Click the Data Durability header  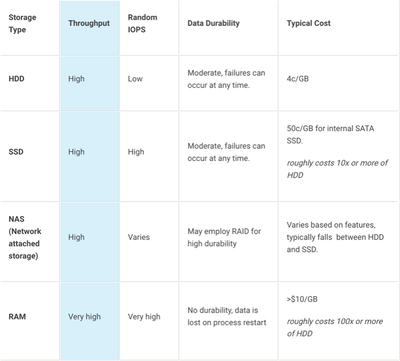(x=213, y=23)
